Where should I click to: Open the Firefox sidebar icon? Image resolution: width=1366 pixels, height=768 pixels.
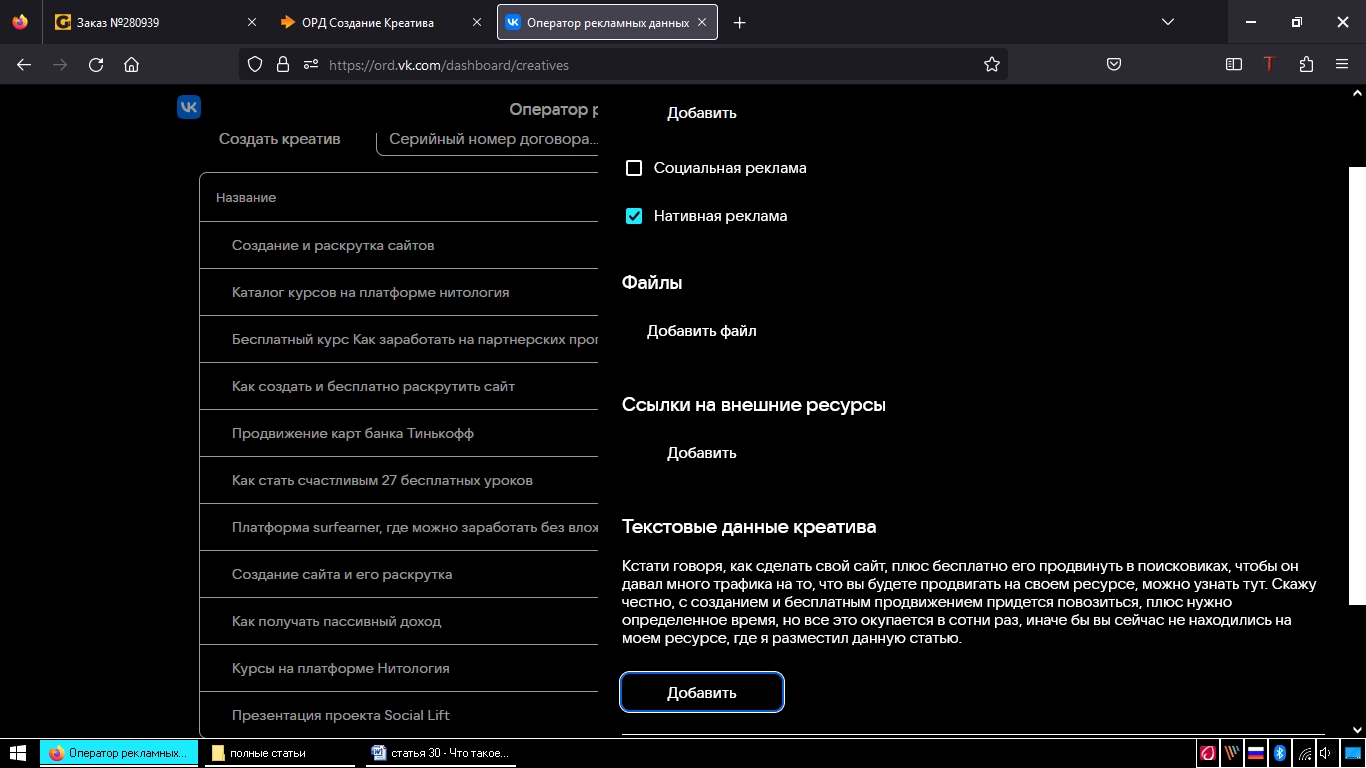(1234, 65)
